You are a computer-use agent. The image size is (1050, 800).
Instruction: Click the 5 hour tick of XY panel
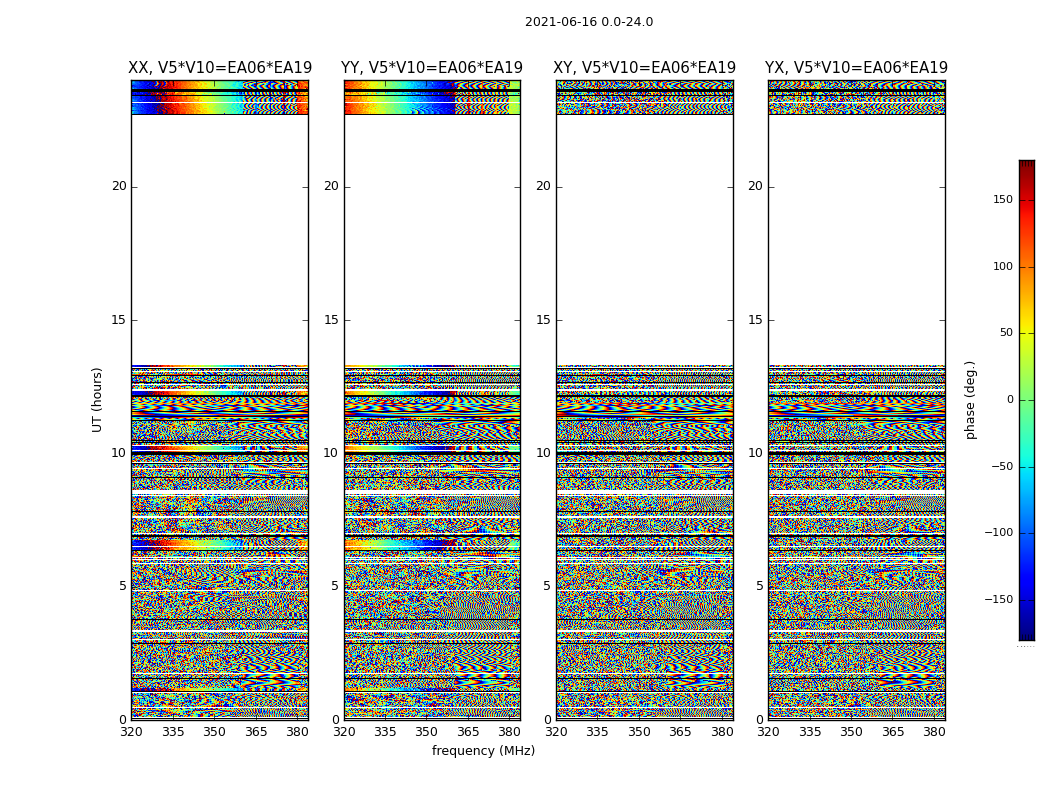(x=546, y=586)
